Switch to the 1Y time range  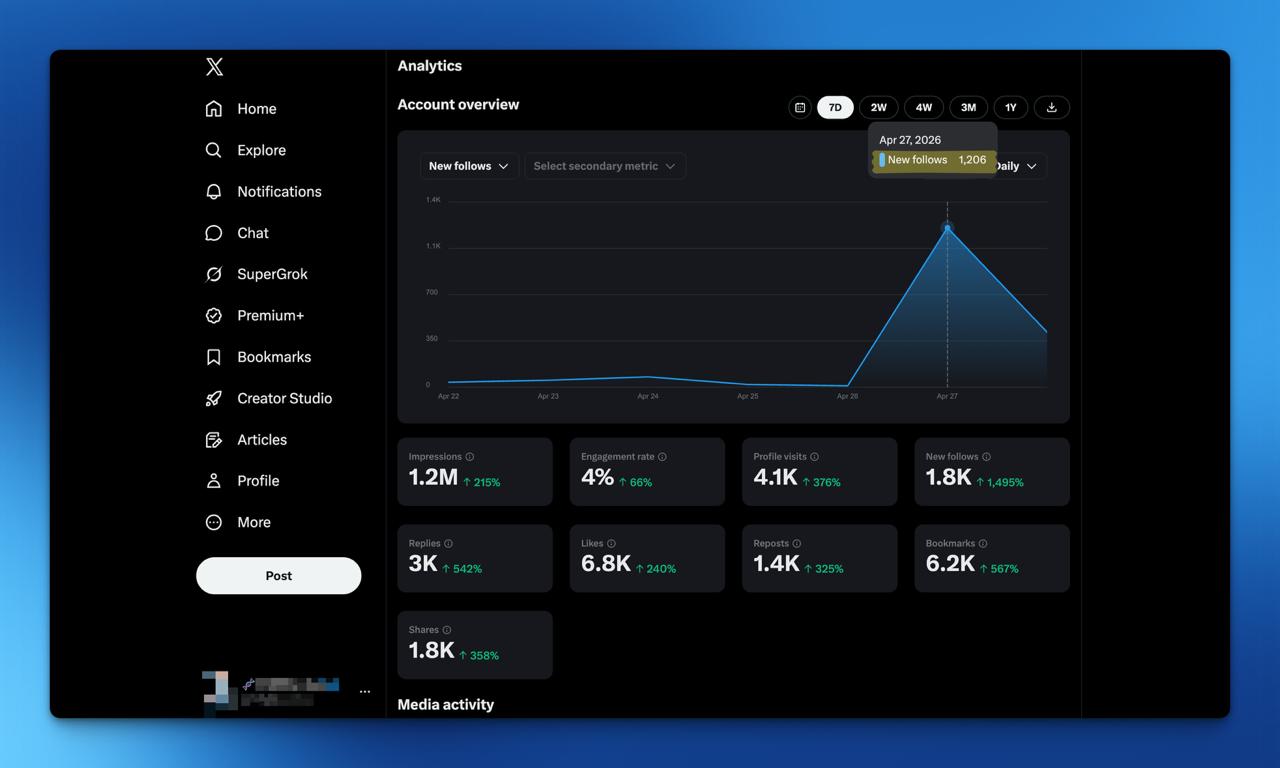[1010, 107]
